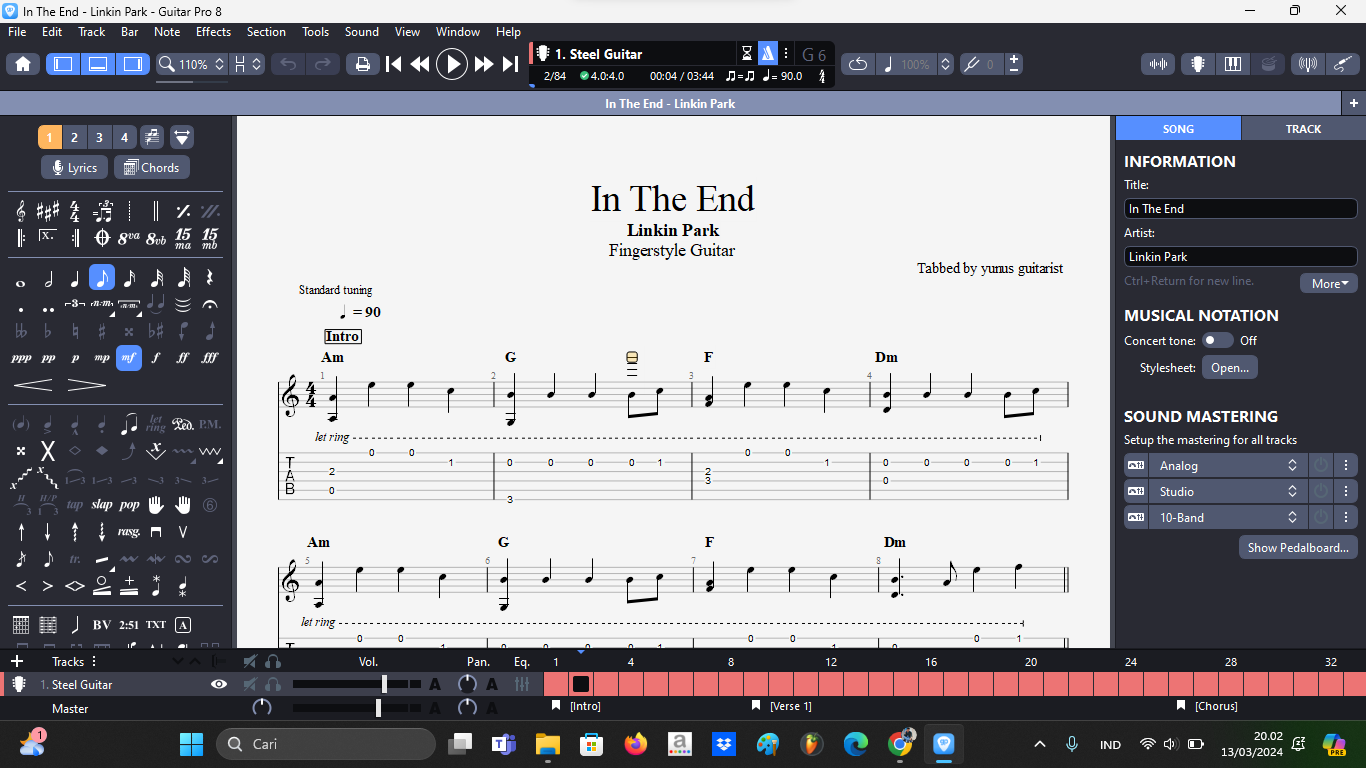Set dynamic to fortissimo ff
Image resolution: width=1366 pixels, height=768 pixels.
point(182,357)
